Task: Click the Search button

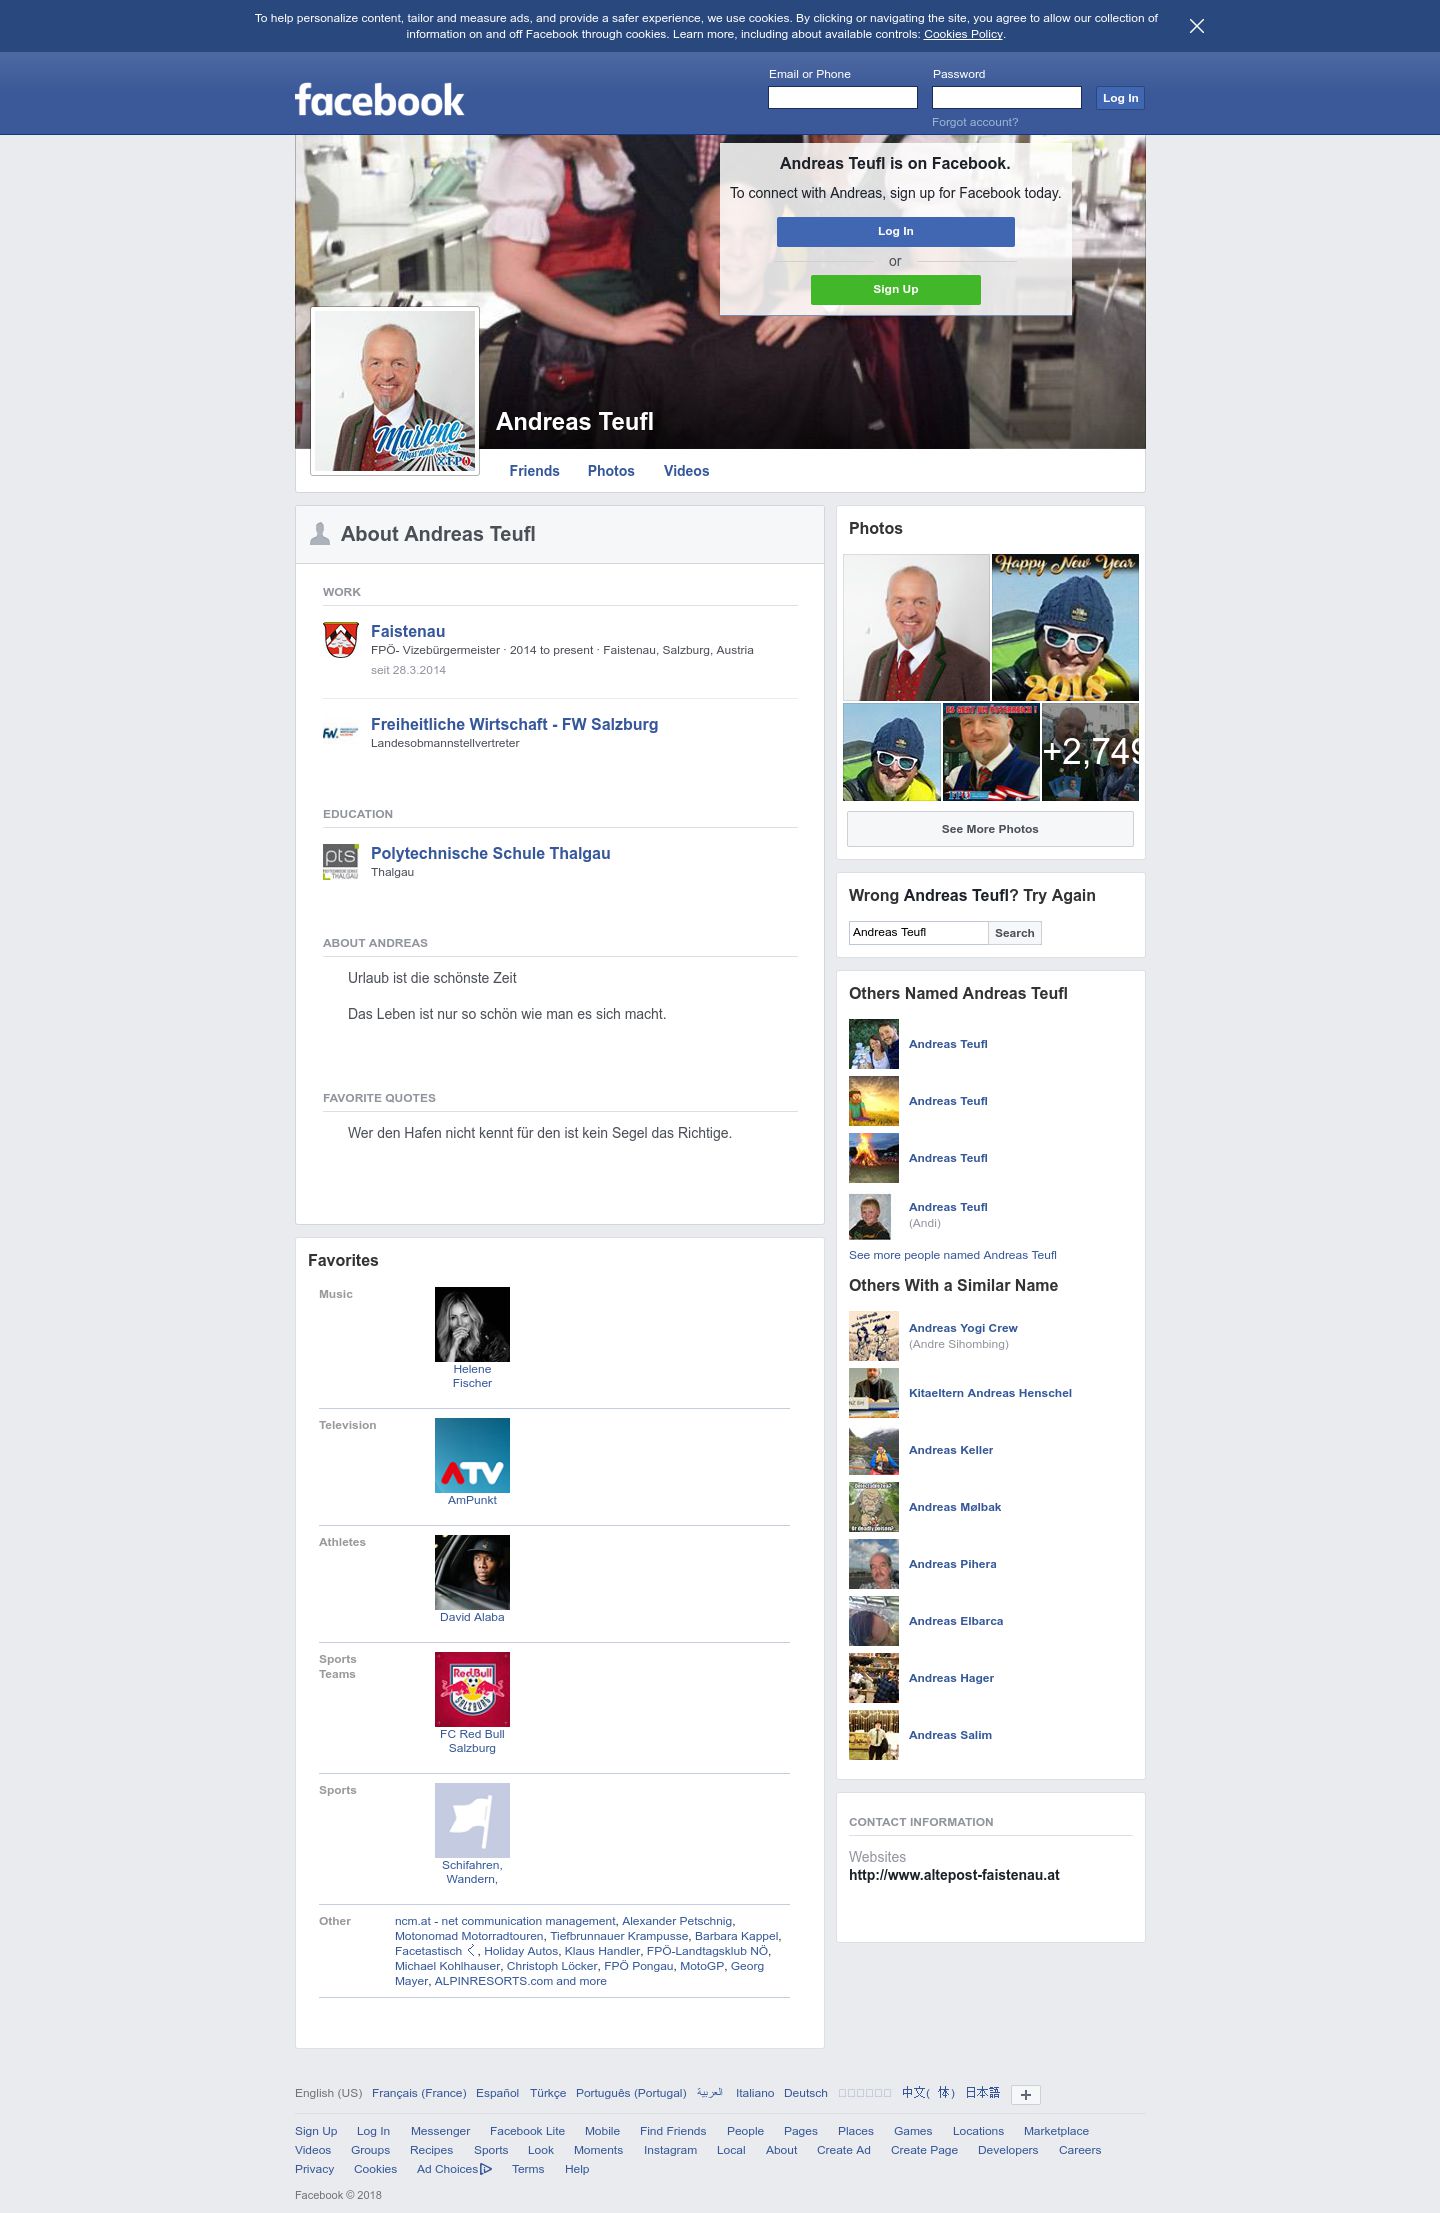Action: coord(1014,933)
